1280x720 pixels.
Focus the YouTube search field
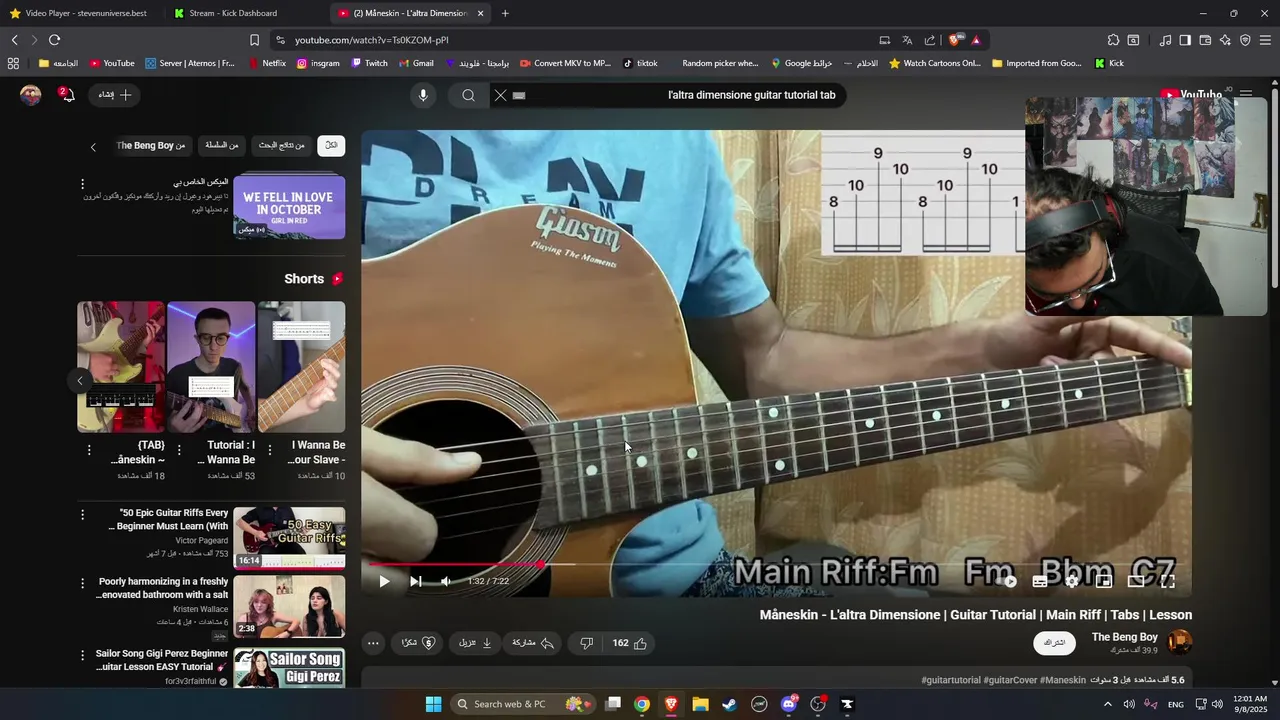(x=680, y=95)
